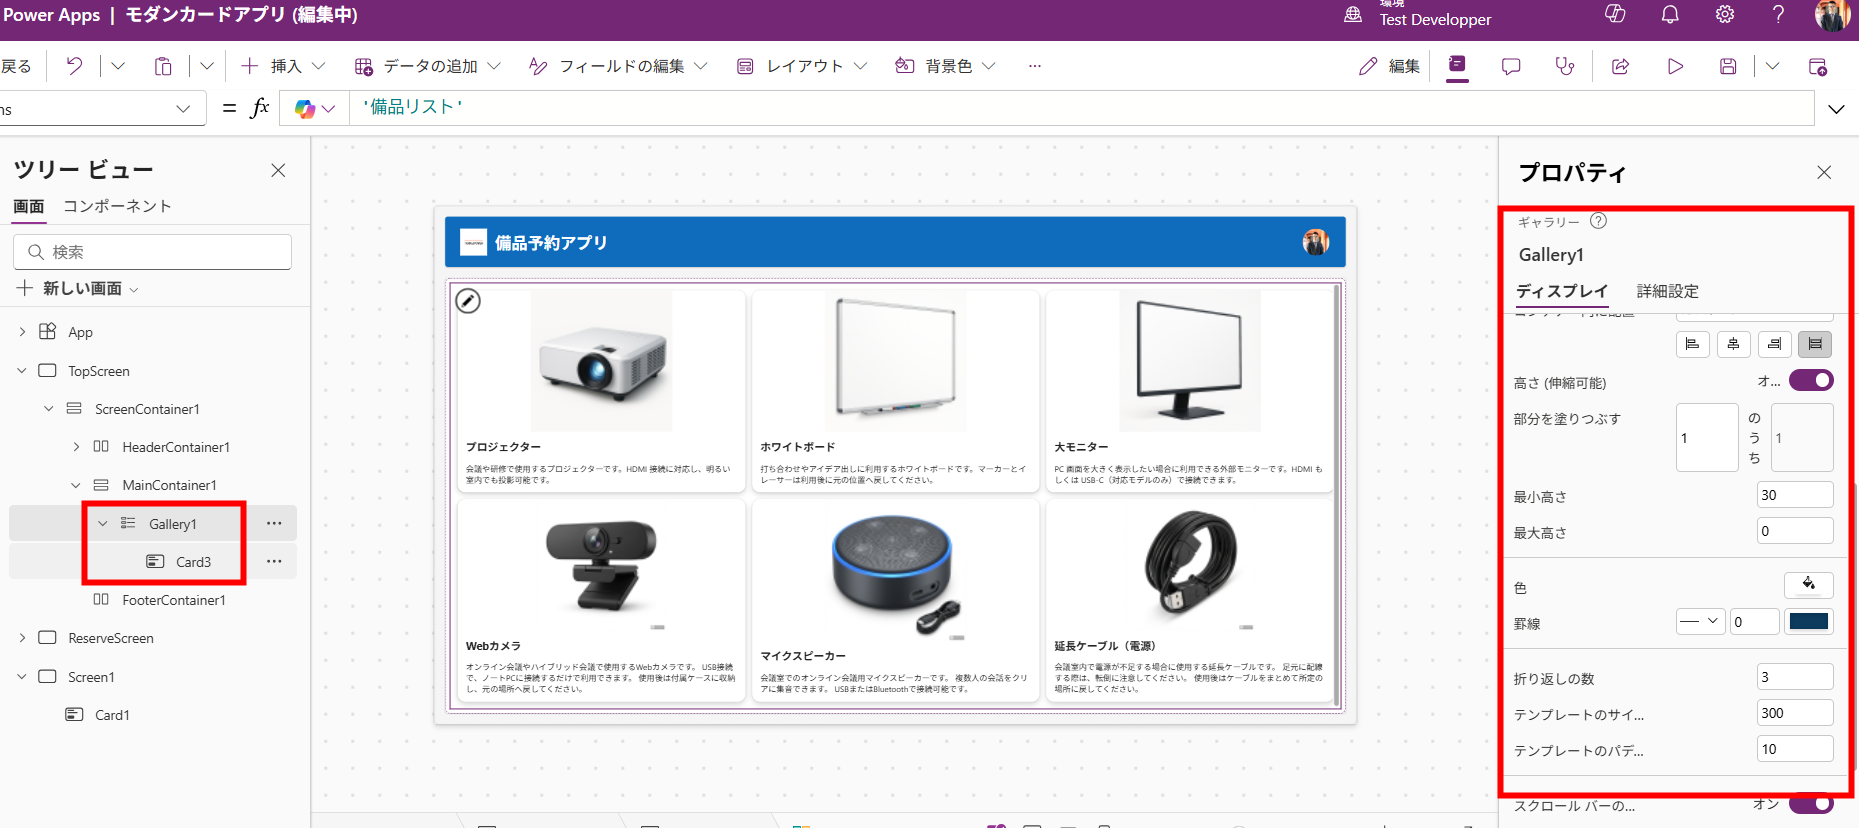Open the border style dropdown
Viewport: 1859px width, 828px height.
[x=1700, y=621]
